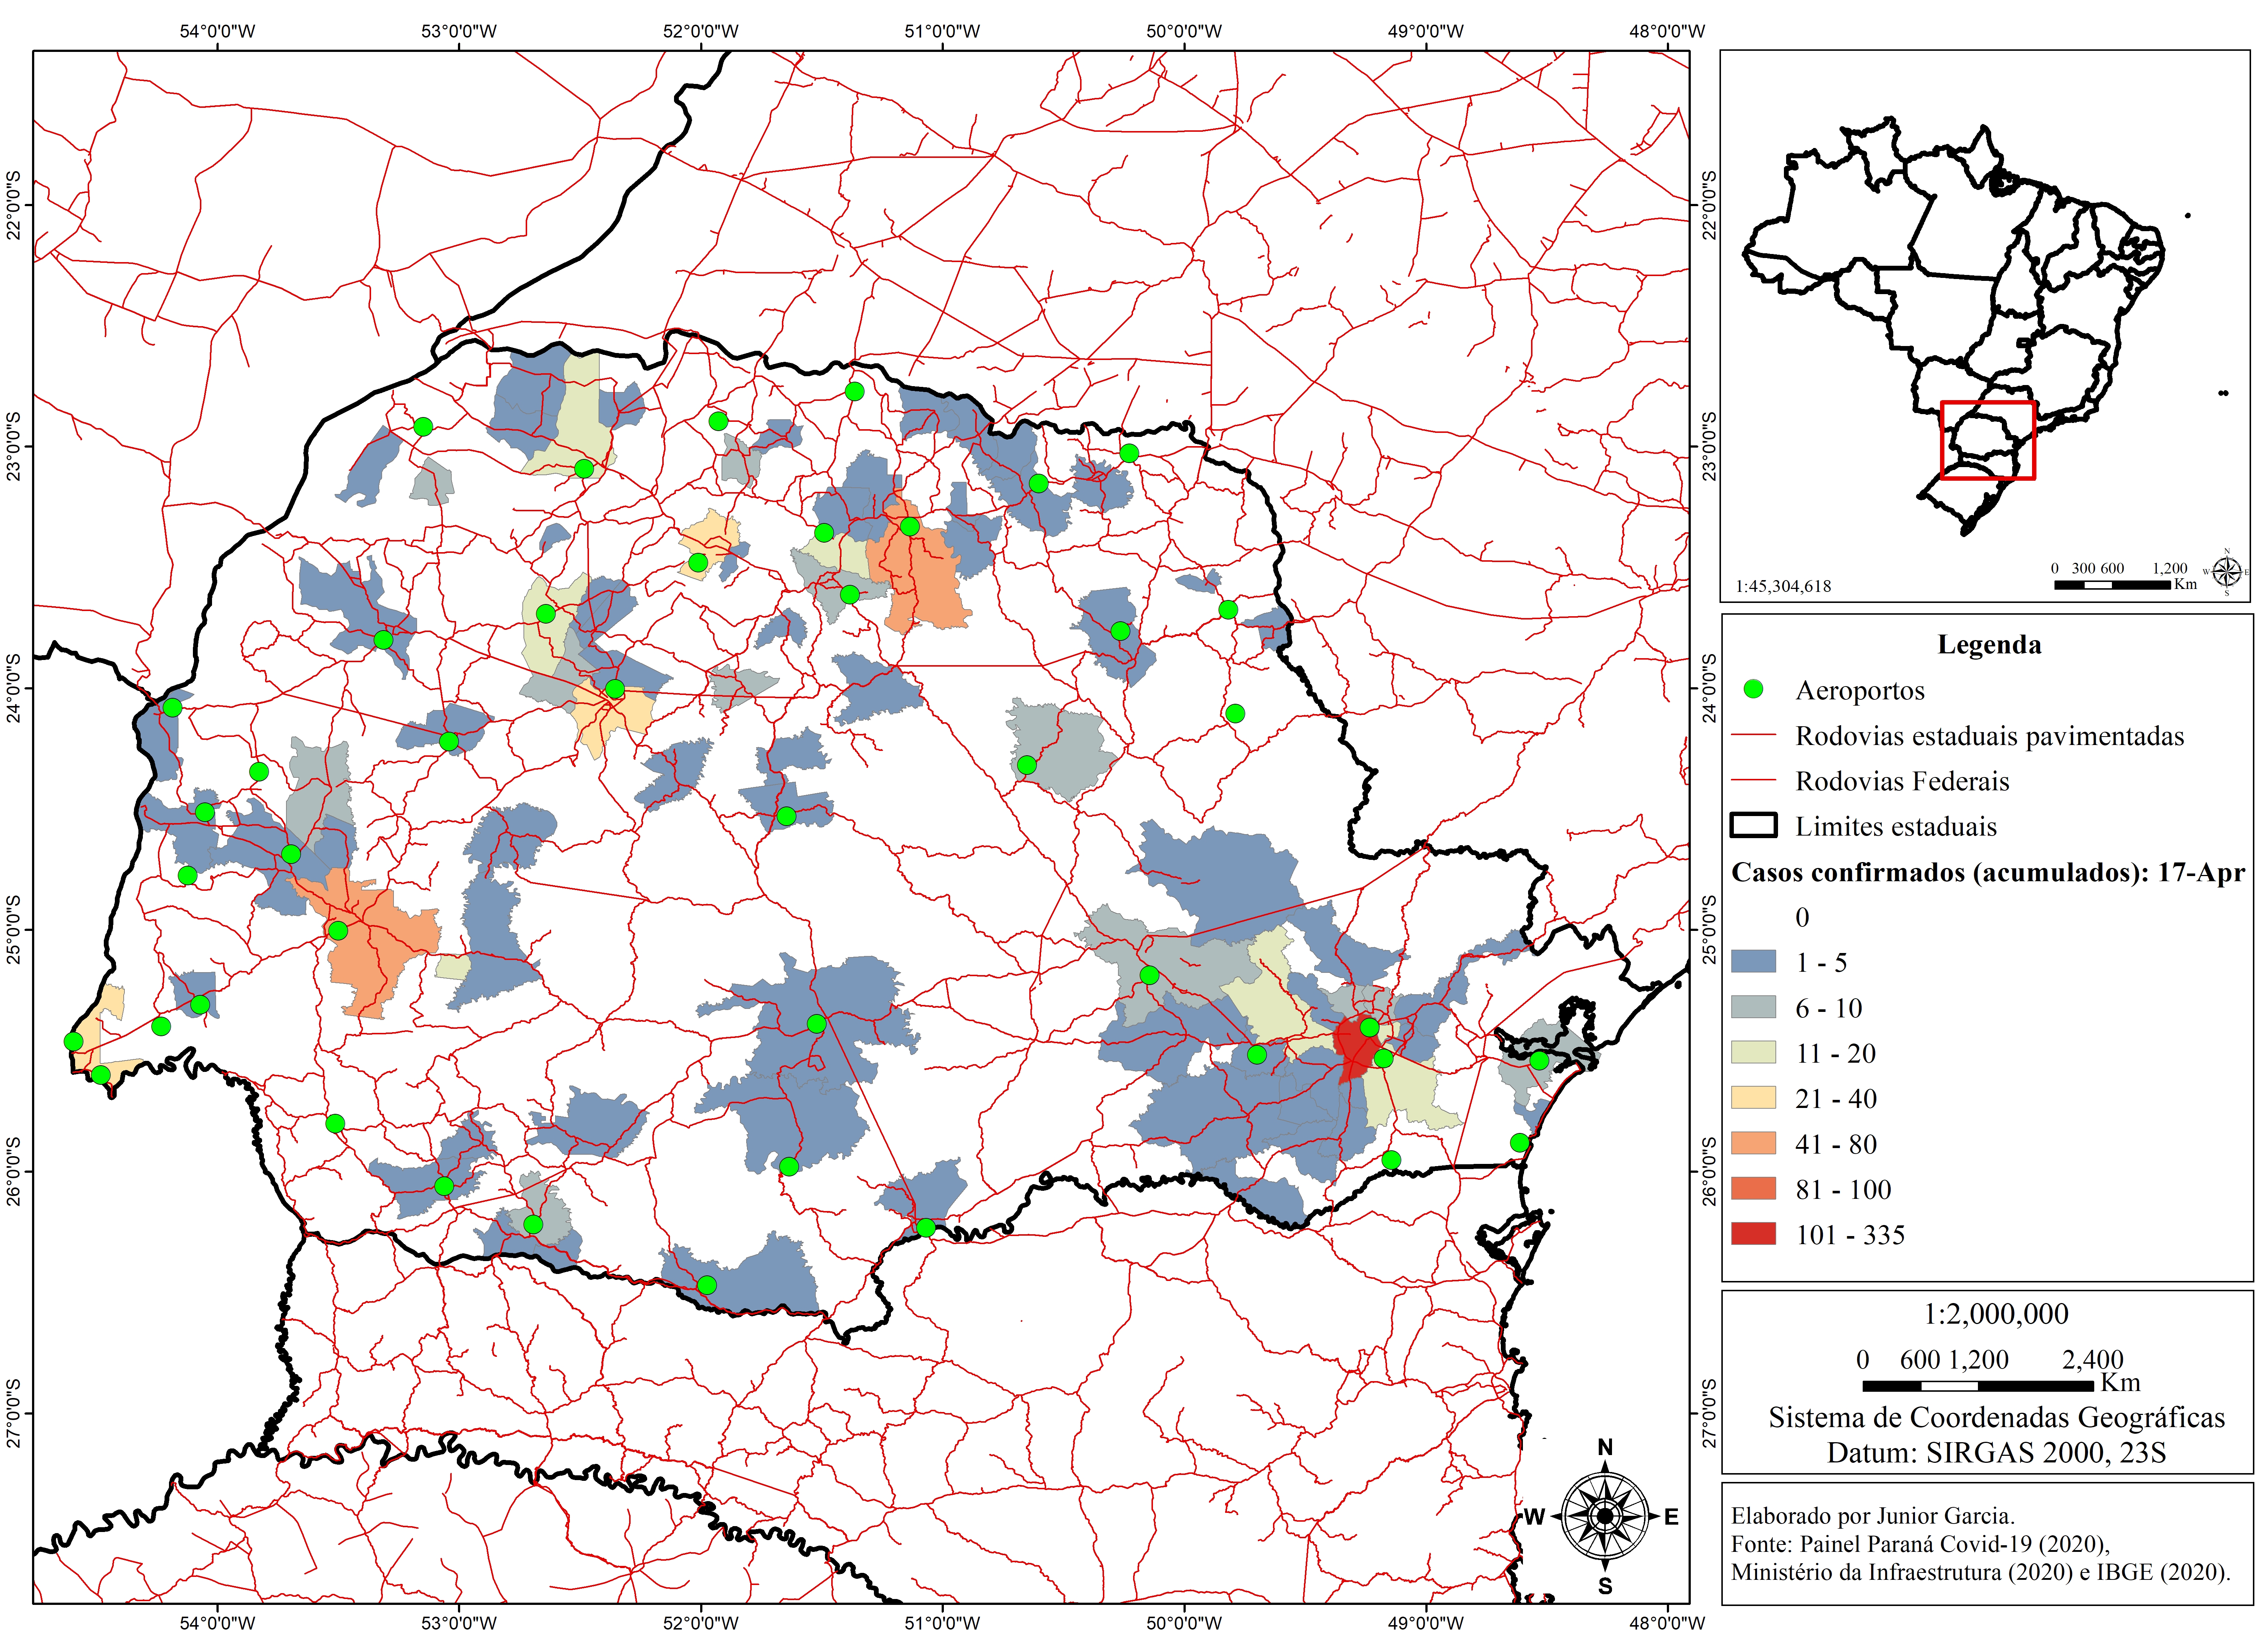Click the 'W' letter beside the main compass
Image resolution: width=2261 pixels, height=1652 pixels.
pos(1534,1517)
